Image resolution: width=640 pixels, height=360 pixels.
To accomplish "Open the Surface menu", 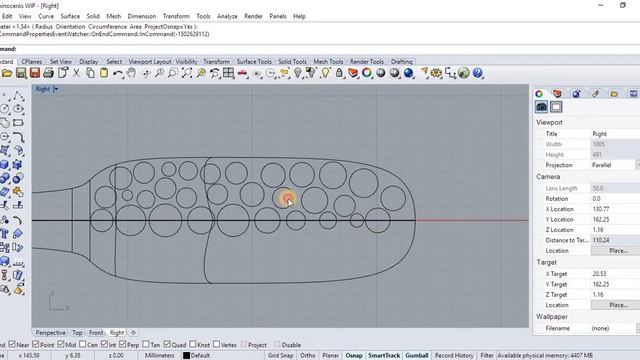I will (x=70, y=16).
